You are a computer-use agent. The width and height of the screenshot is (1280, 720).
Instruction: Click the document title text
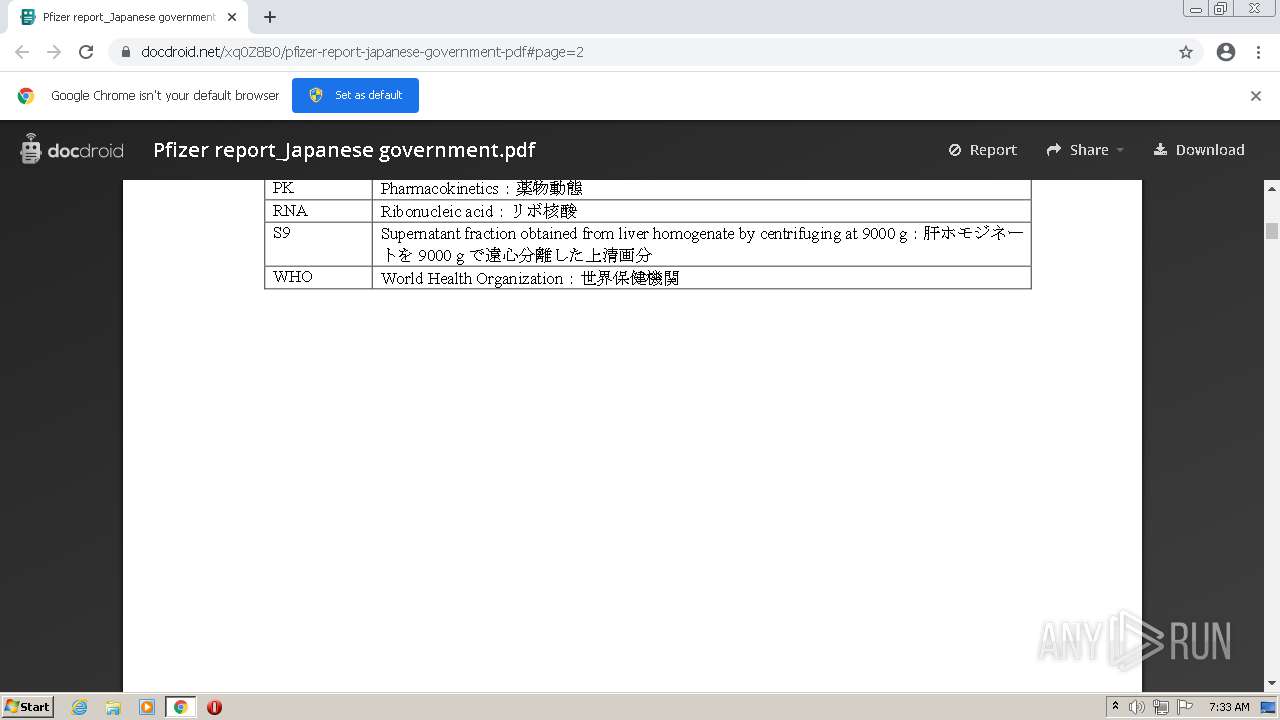pos(344,150)
